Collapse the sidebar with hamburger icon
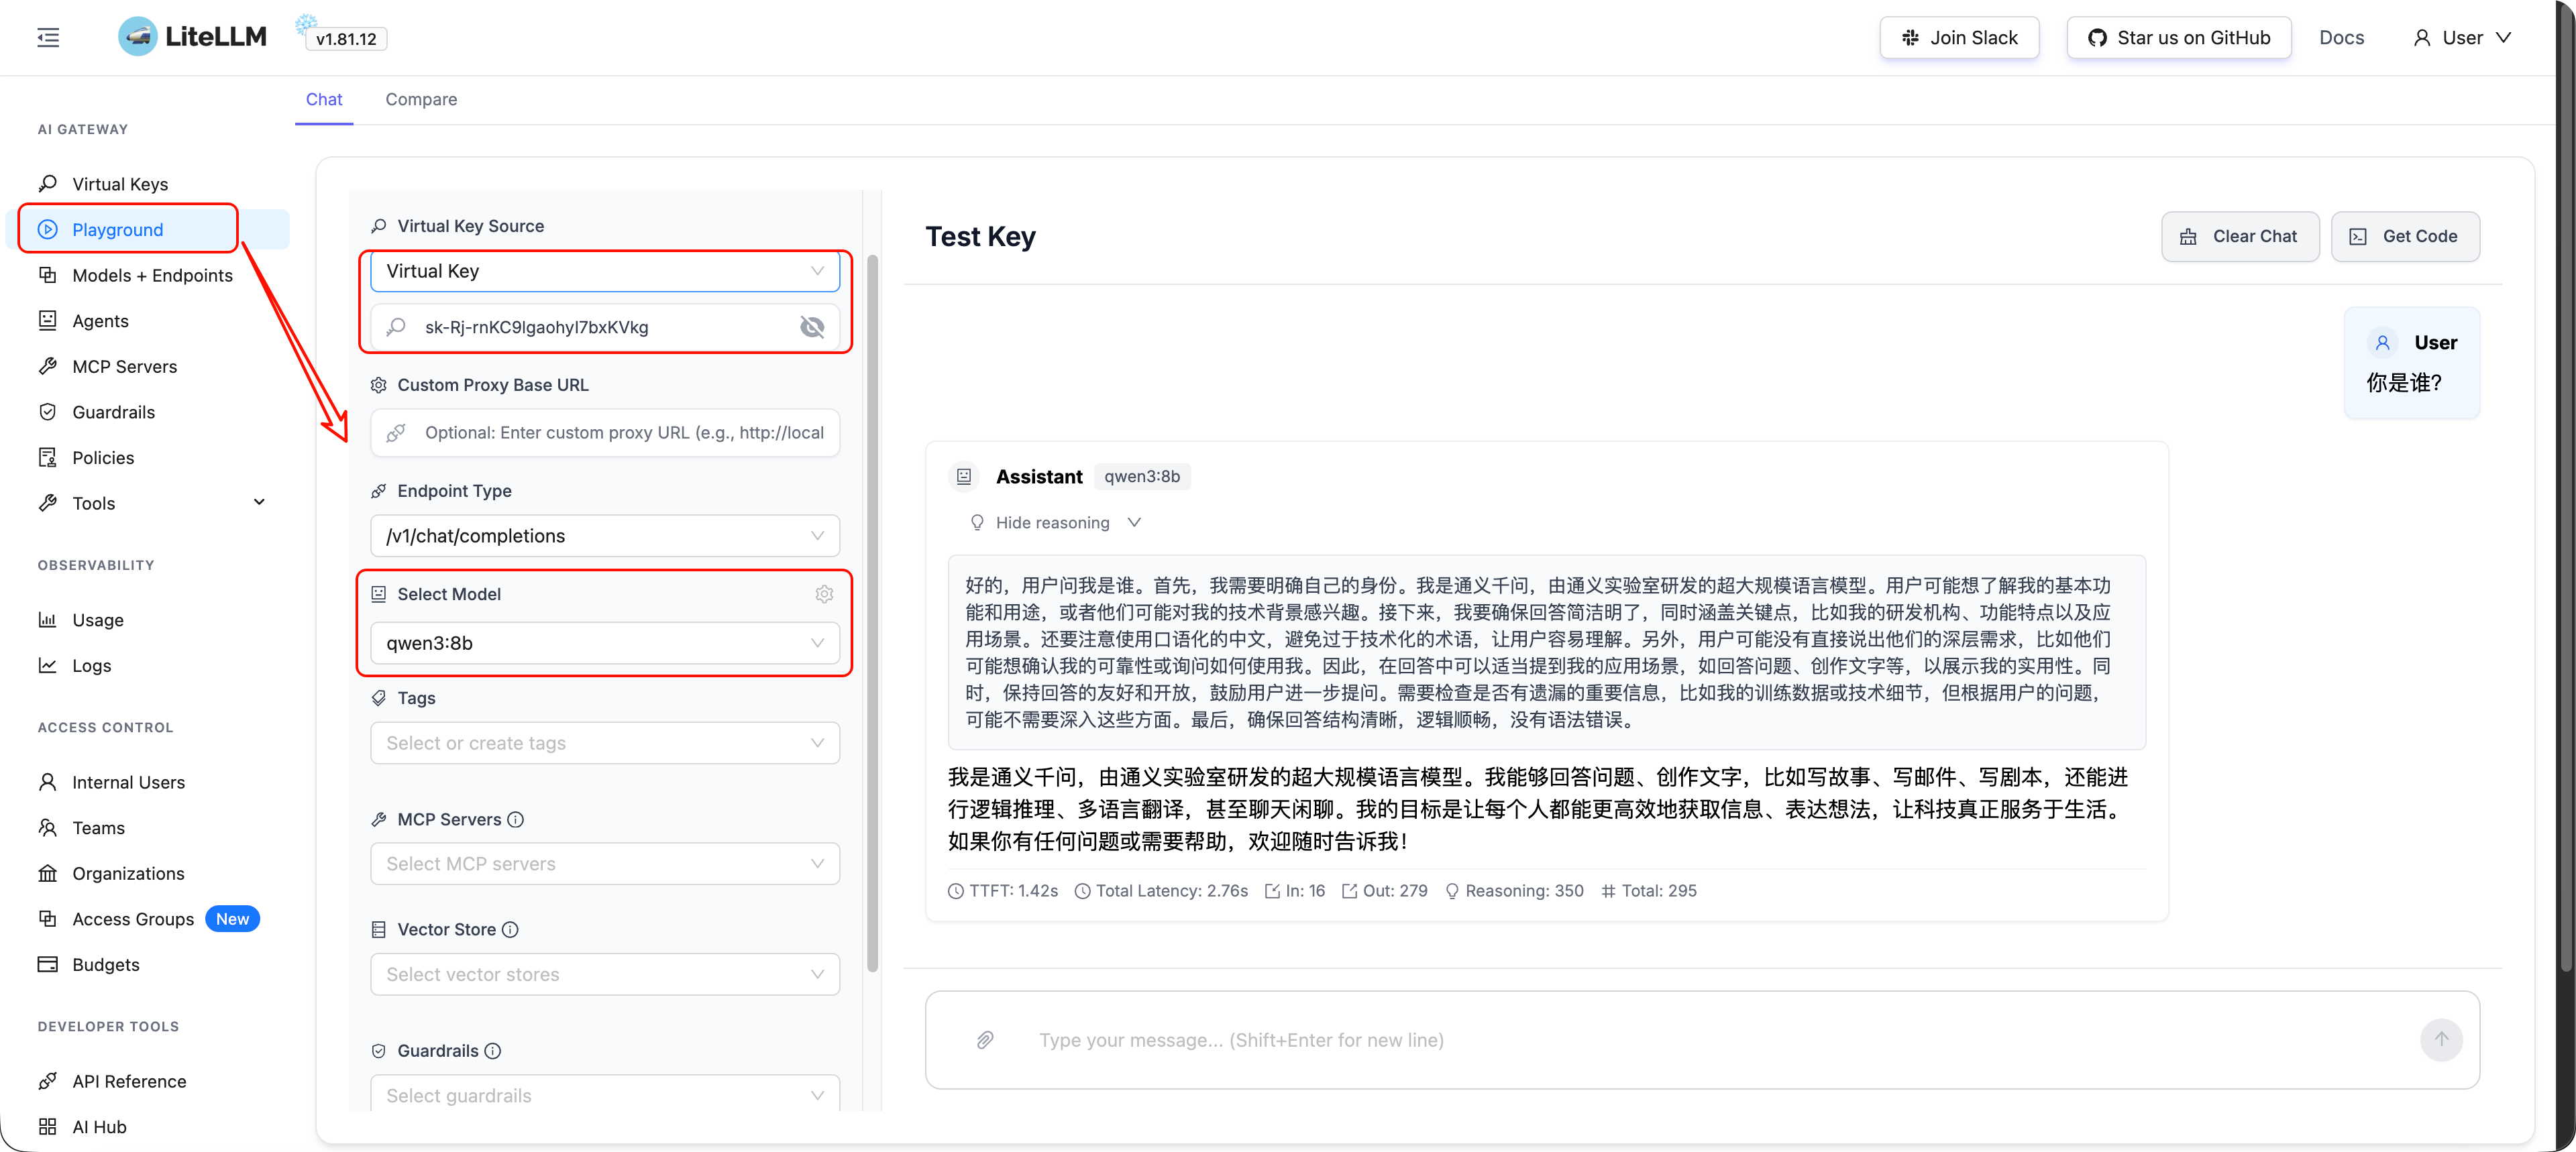Viewport: 2576px width, 1152px height. tap(48, 38)
